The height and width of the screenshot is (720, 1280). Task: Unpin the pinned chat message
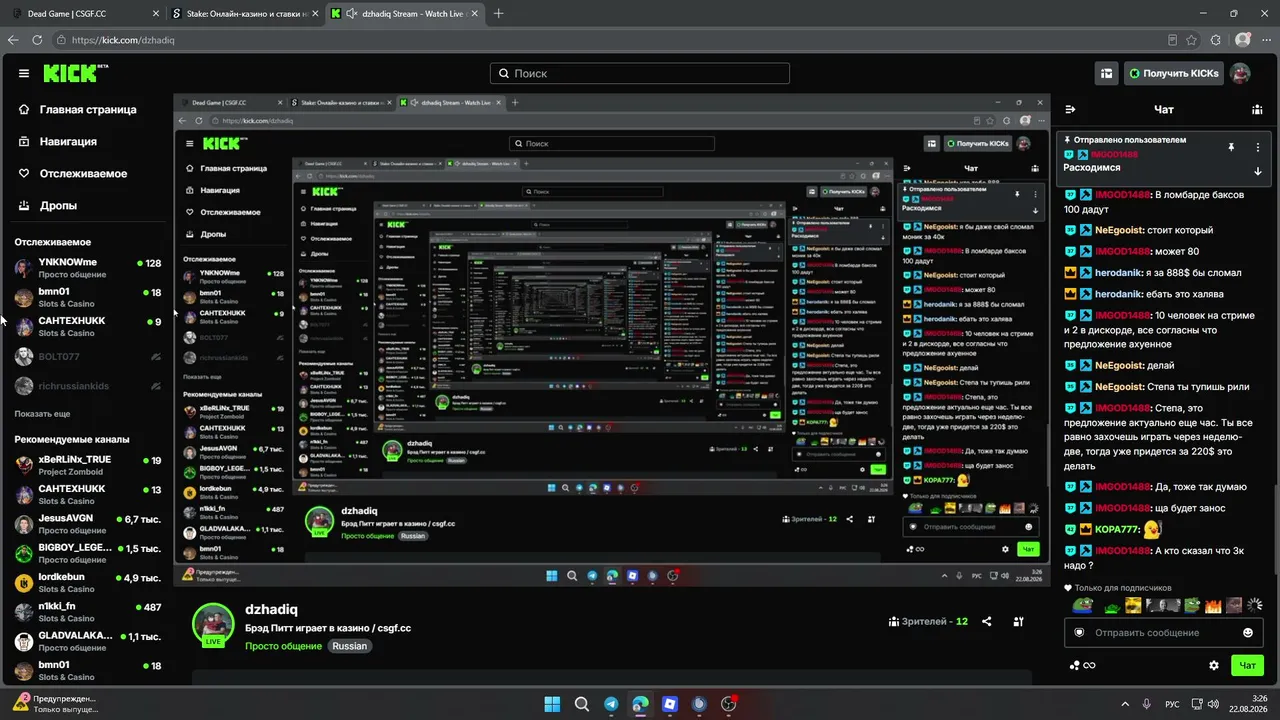tap(1231, 147)
